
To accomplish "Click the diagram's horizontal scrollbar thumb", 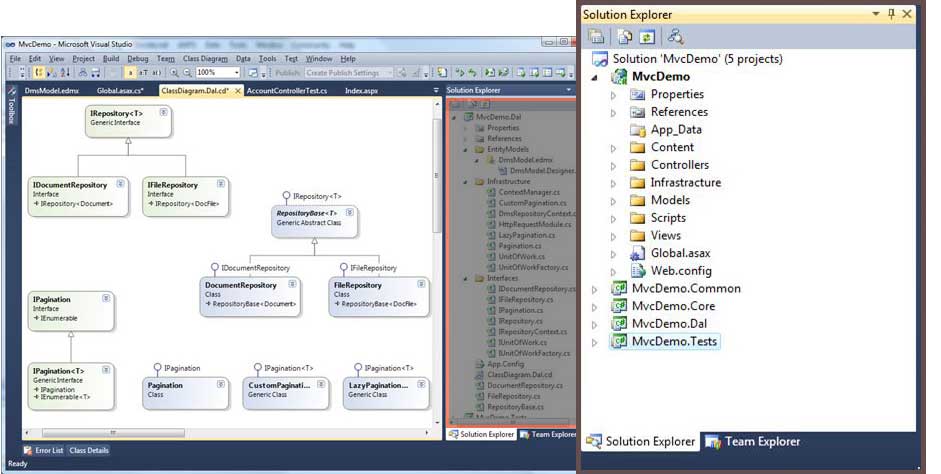I will (113, 433).
